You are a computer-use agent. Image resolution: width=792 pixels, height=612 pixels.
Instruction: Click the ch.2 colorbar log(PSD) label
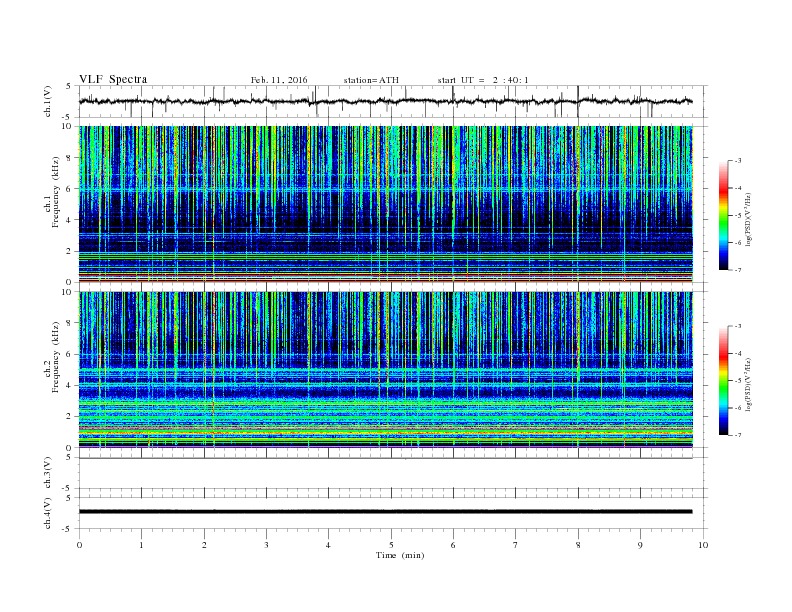point(748,384)
